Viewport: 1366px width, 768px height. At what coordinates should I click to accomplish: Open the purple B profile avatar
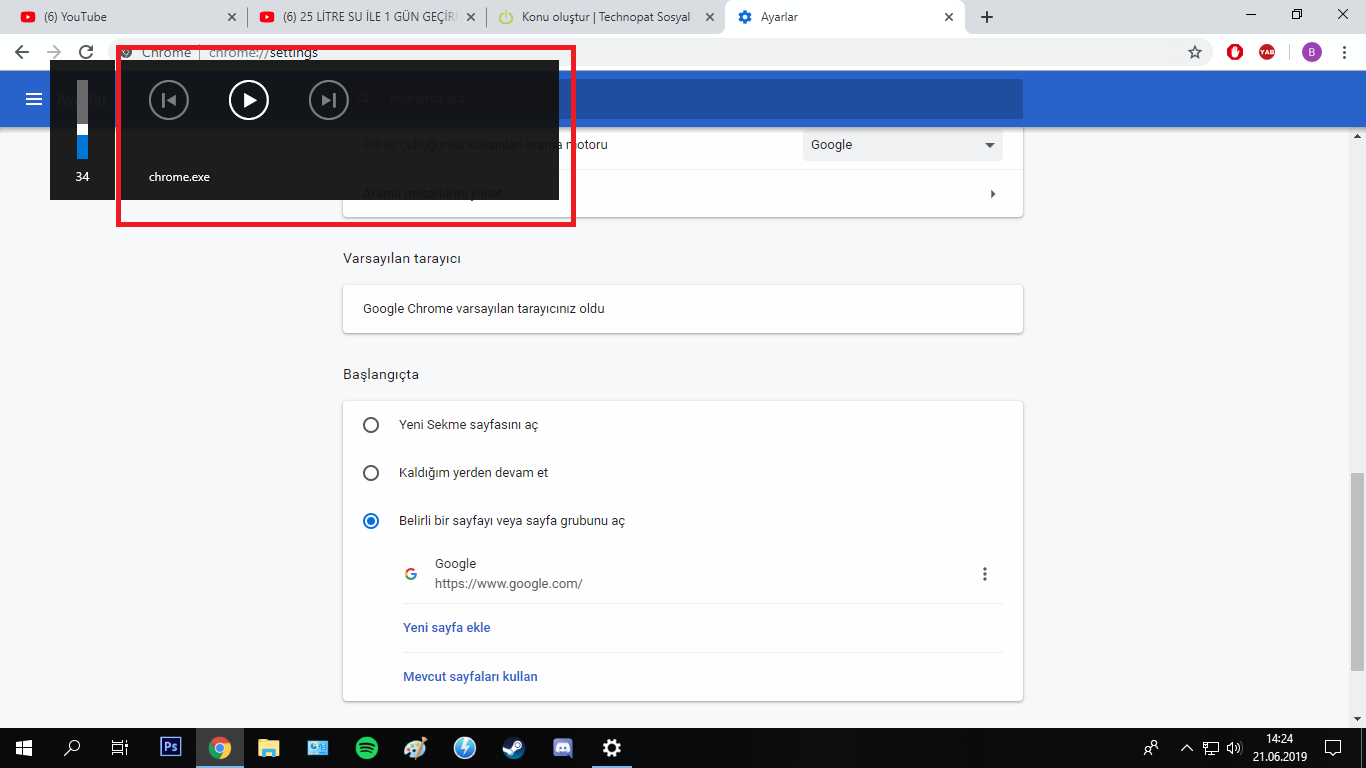(1312, 52)
